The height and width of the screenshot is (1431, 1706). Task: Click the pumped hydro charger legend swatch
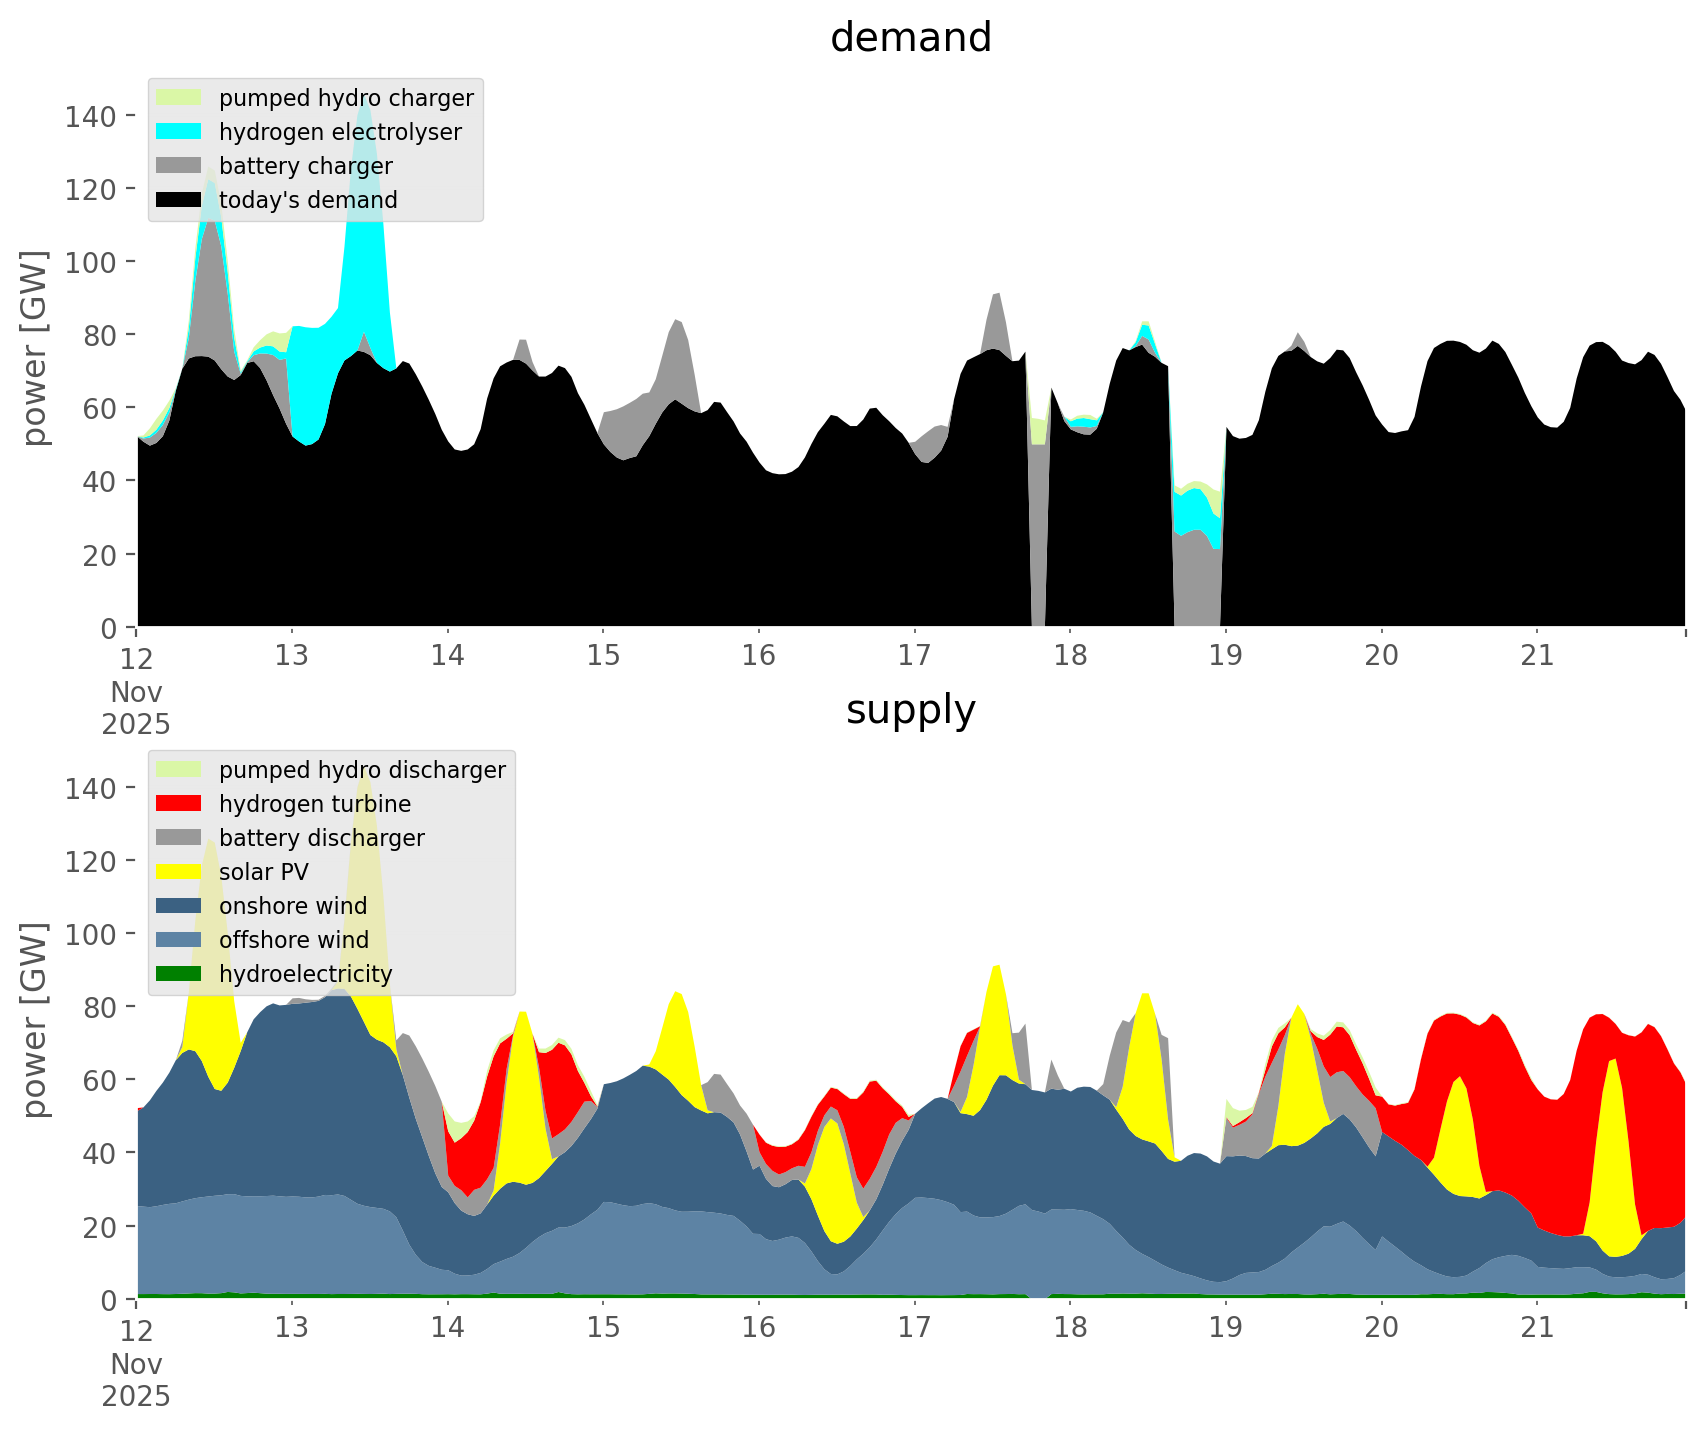pos(179,98)
